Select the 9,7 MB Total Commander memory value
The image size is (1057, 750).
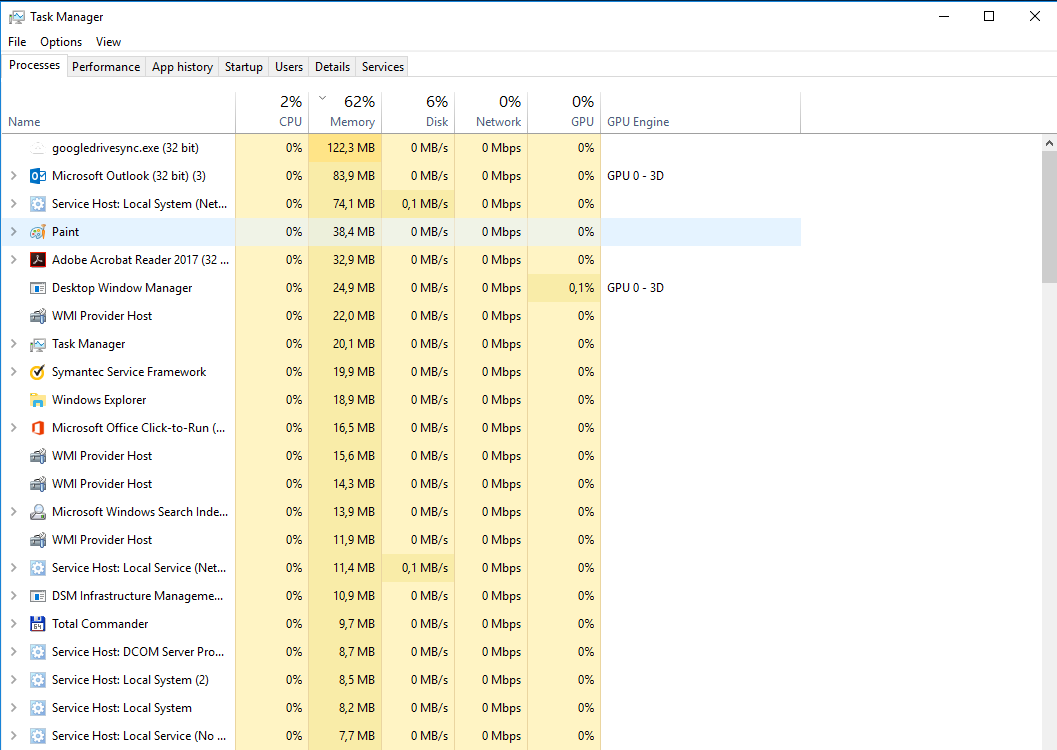click(345, 624)
